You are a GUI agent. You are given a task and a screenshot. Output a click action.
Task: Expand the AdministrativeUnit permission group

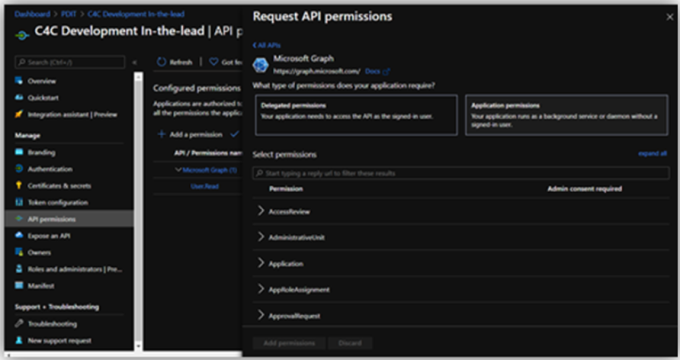[261, 237]
